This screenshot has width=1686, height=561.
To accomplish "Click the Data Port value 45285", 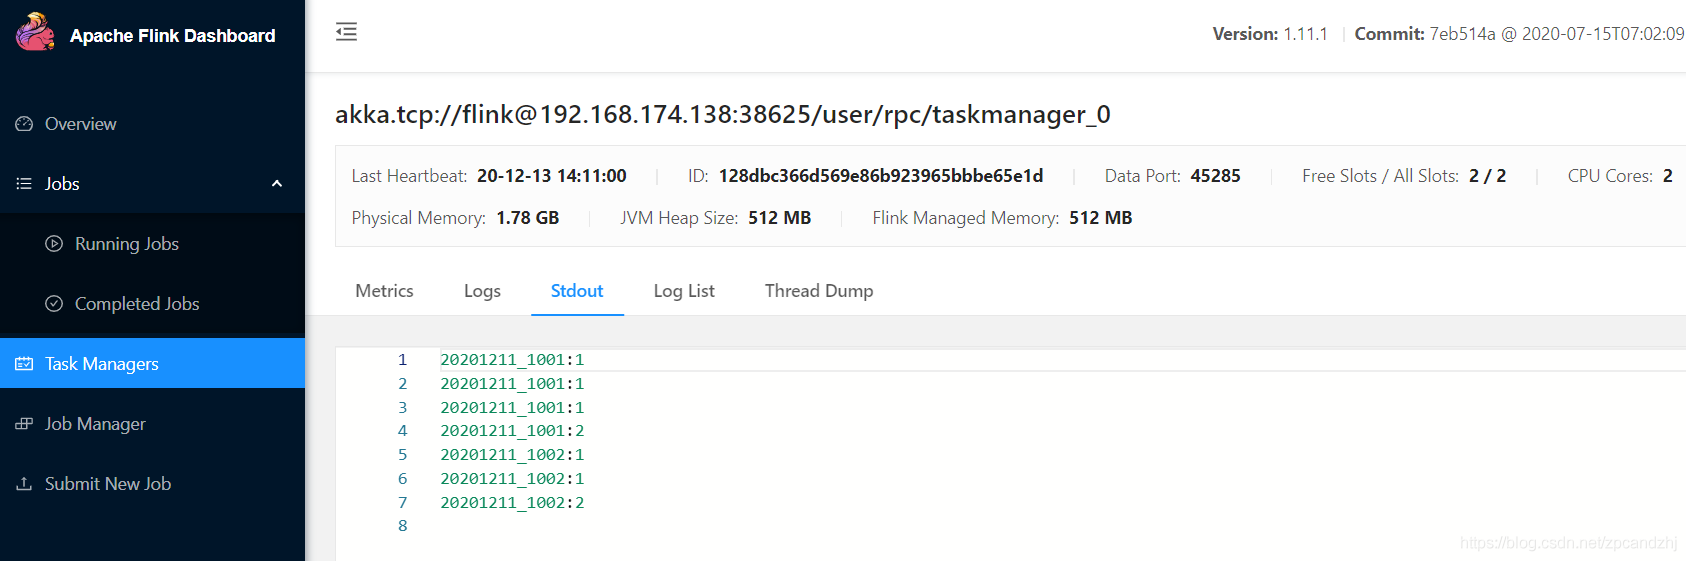I will pyautogui.click(x=1215, y=176).
